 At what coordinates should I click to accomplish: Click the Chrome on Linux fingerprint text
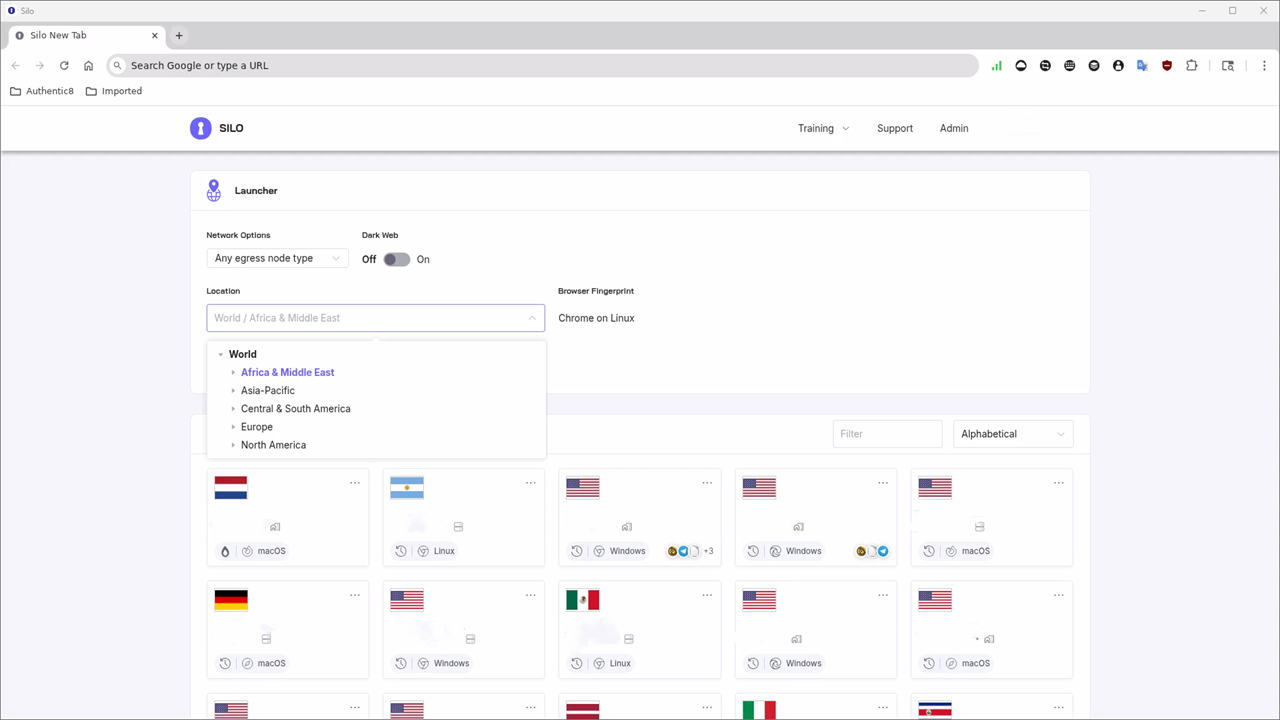(596, 318)
